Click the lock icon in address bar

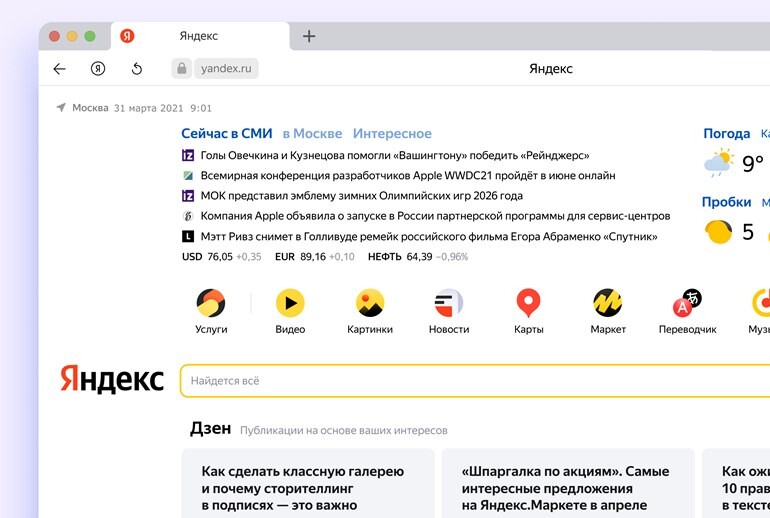tap(181, 69)
